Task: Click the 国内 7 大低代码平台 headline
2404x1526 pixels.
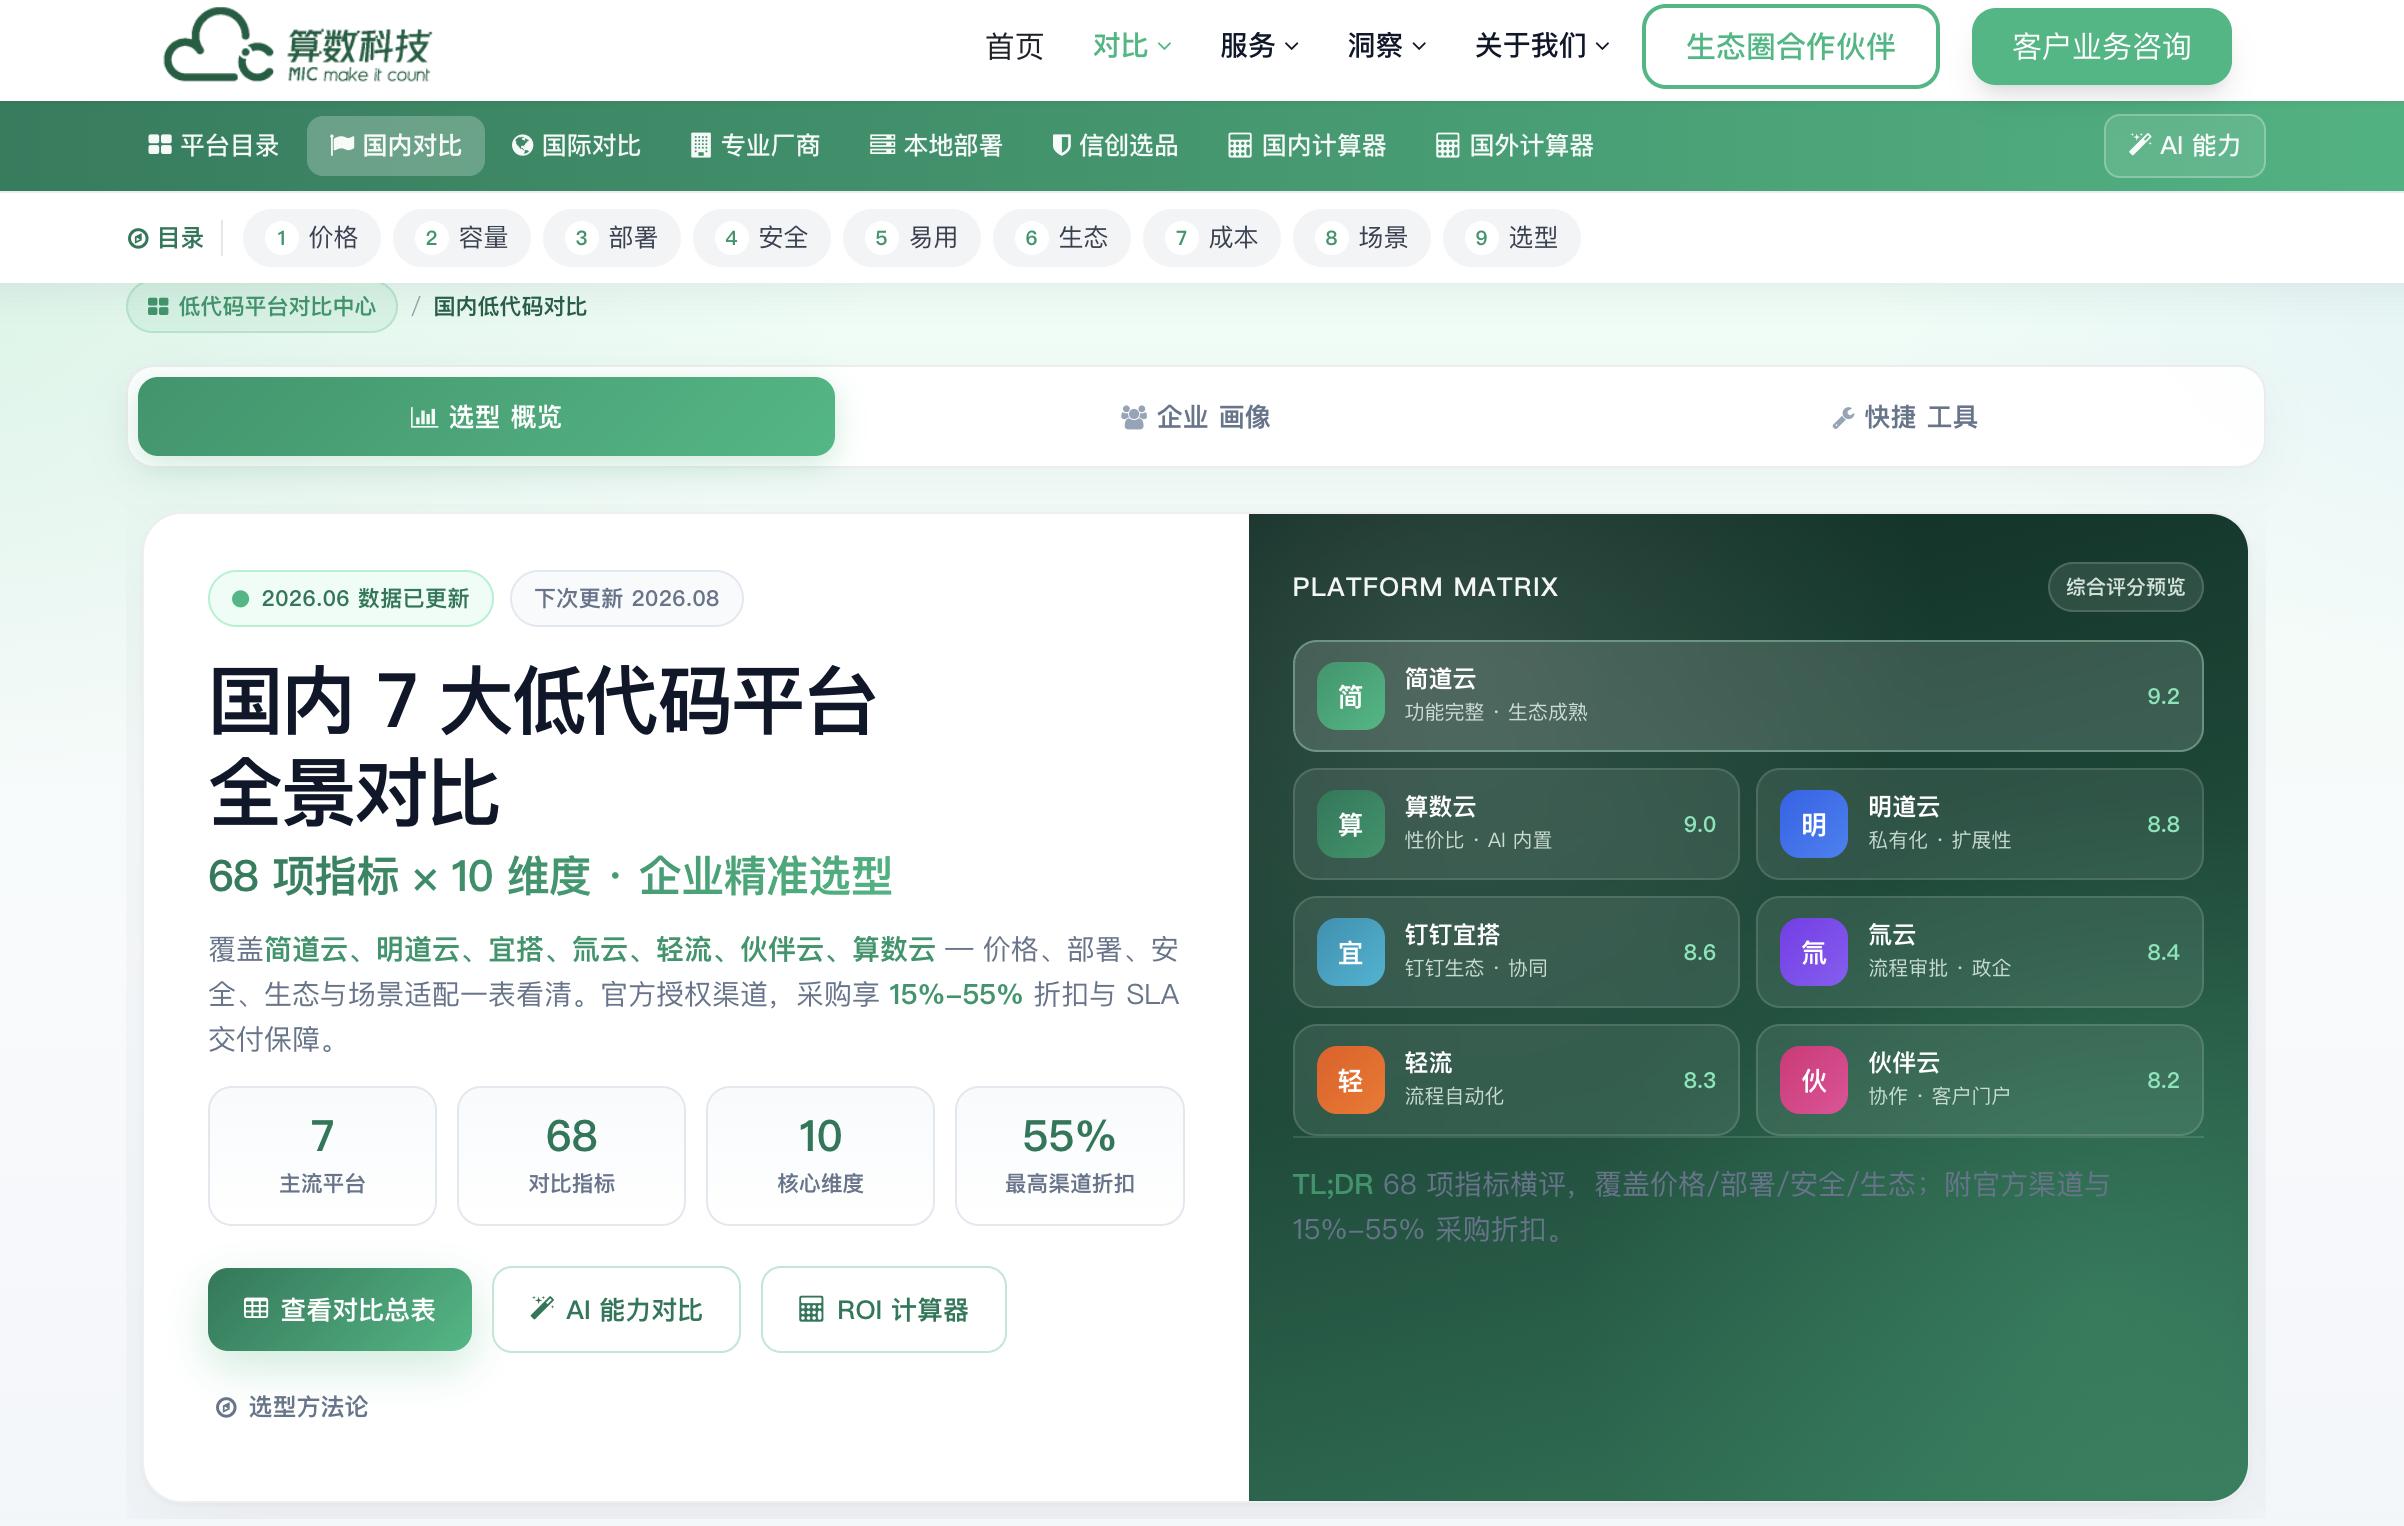Action: click(543, 702)
